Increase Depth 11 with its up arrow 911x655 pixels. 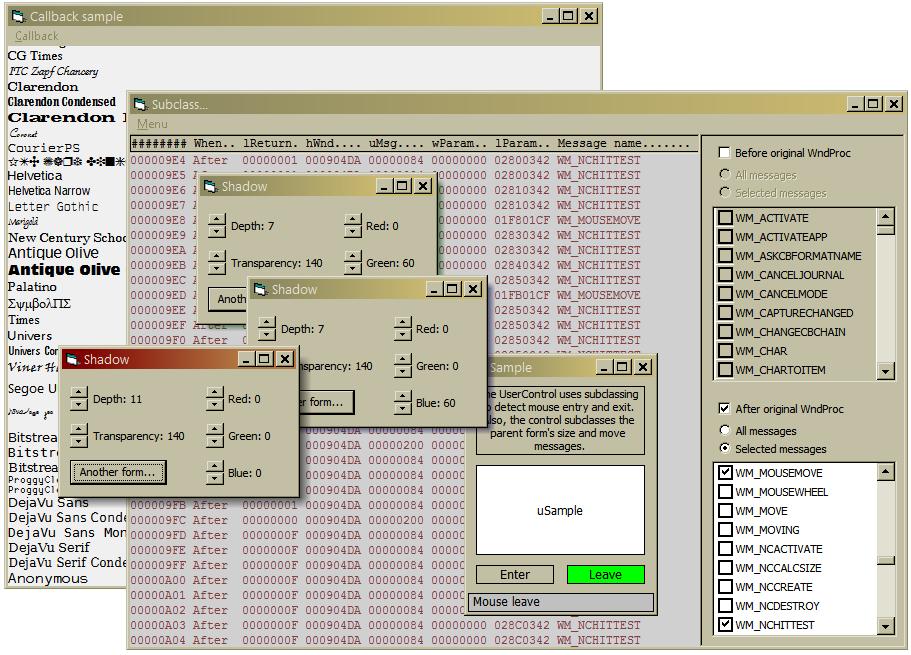click(79, 393)
